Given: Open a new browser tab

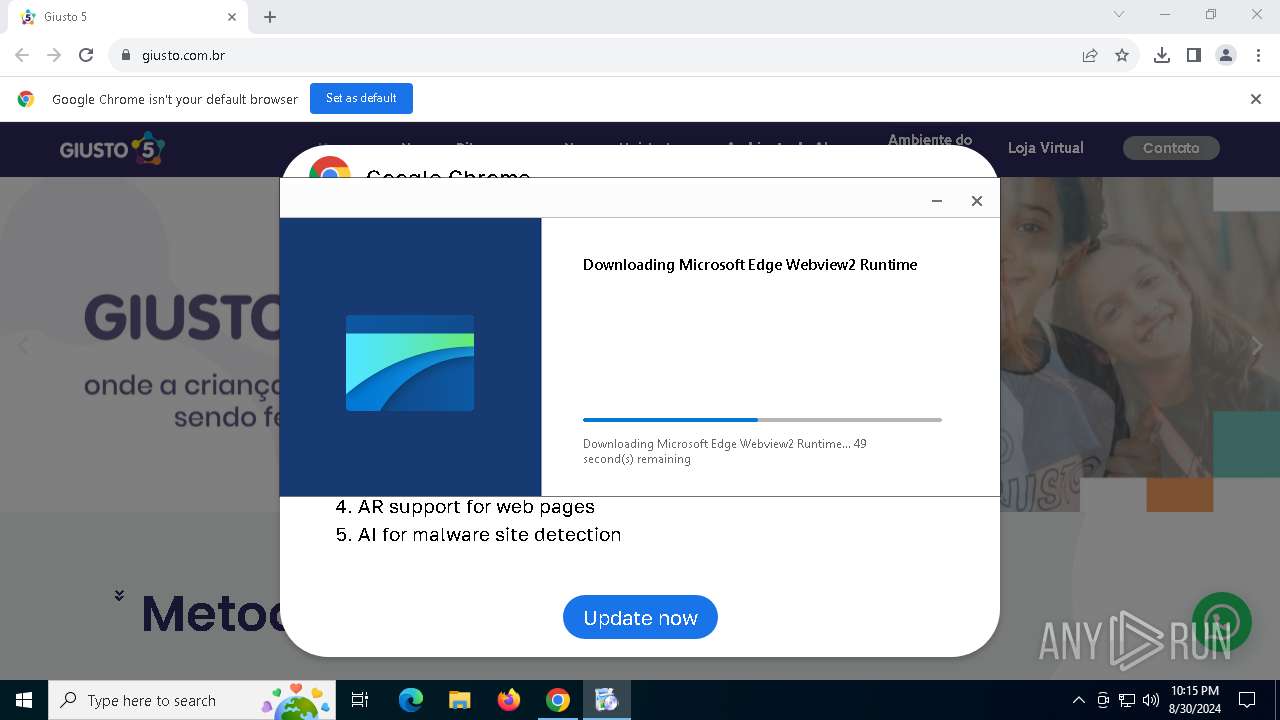Looking at the screenshot, I should pos(270,17).
